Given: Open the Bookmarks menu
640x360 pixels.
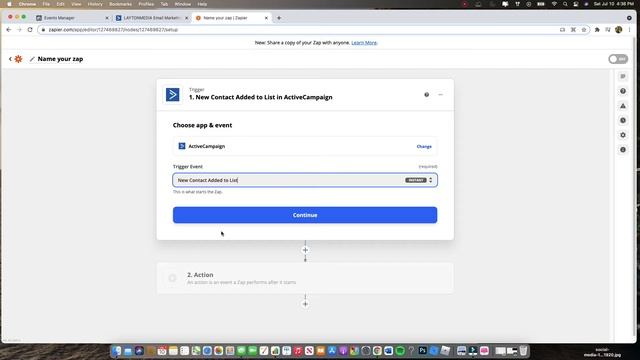Looking at the screenshot, I should coord(120,4).
